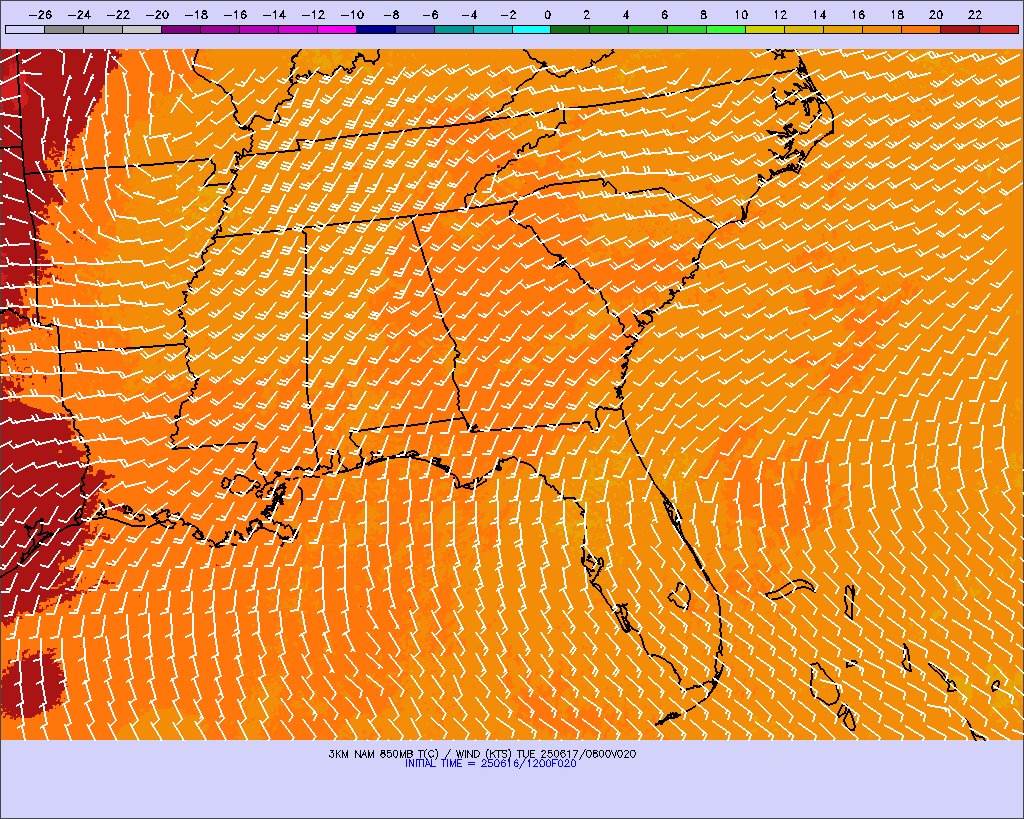
Task: Click the blue "INITIAL TIME = 250616/1200F020" text
Action: (x=490, y=763)
